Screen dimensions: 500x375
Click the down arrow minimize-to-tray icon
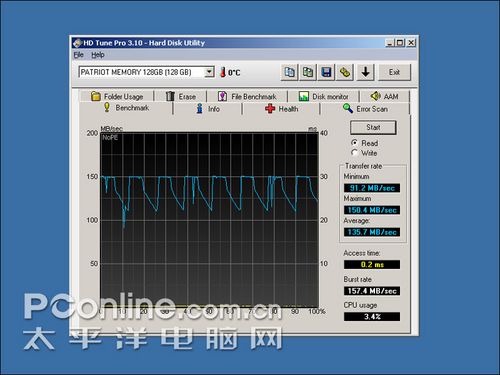pyautogui.click(x=366, y=72)
